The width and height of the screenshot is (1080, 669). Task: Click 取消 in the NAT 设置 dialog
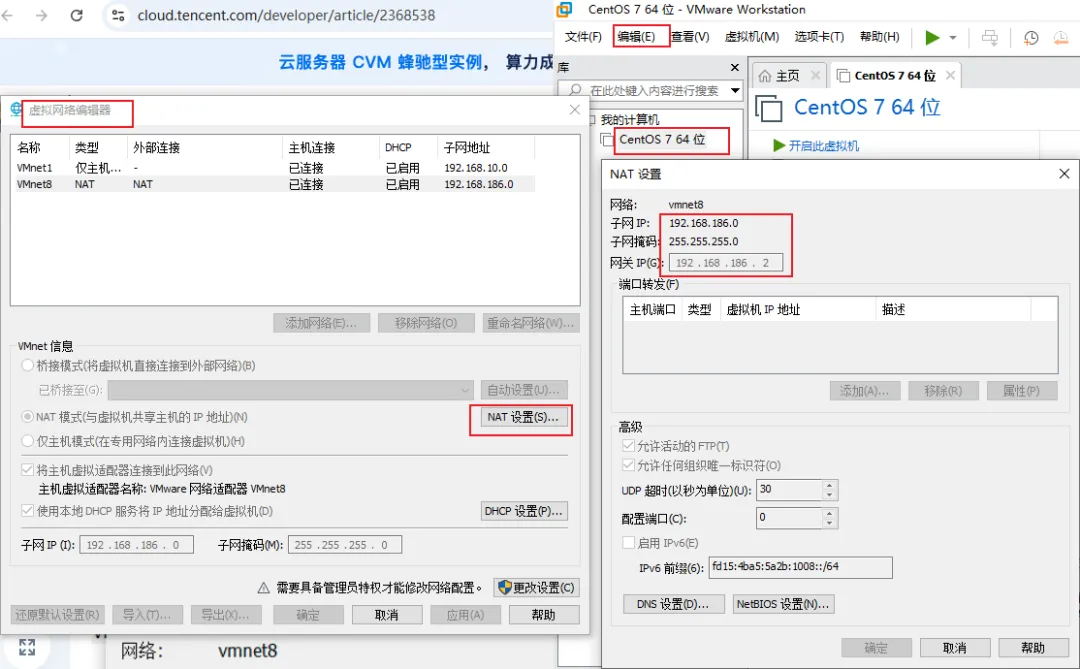(954, 648)
